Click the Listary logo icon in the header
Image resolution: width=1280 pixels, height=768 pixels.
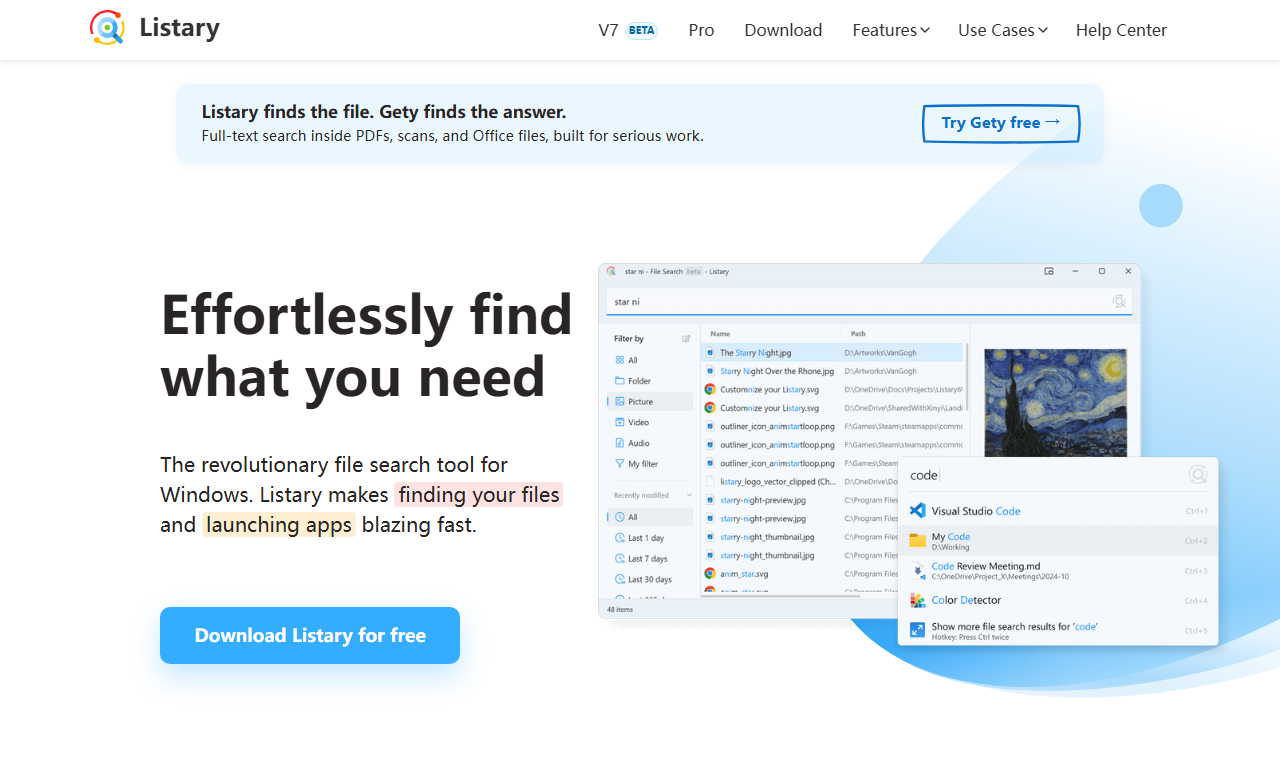(x=107, y=28)
